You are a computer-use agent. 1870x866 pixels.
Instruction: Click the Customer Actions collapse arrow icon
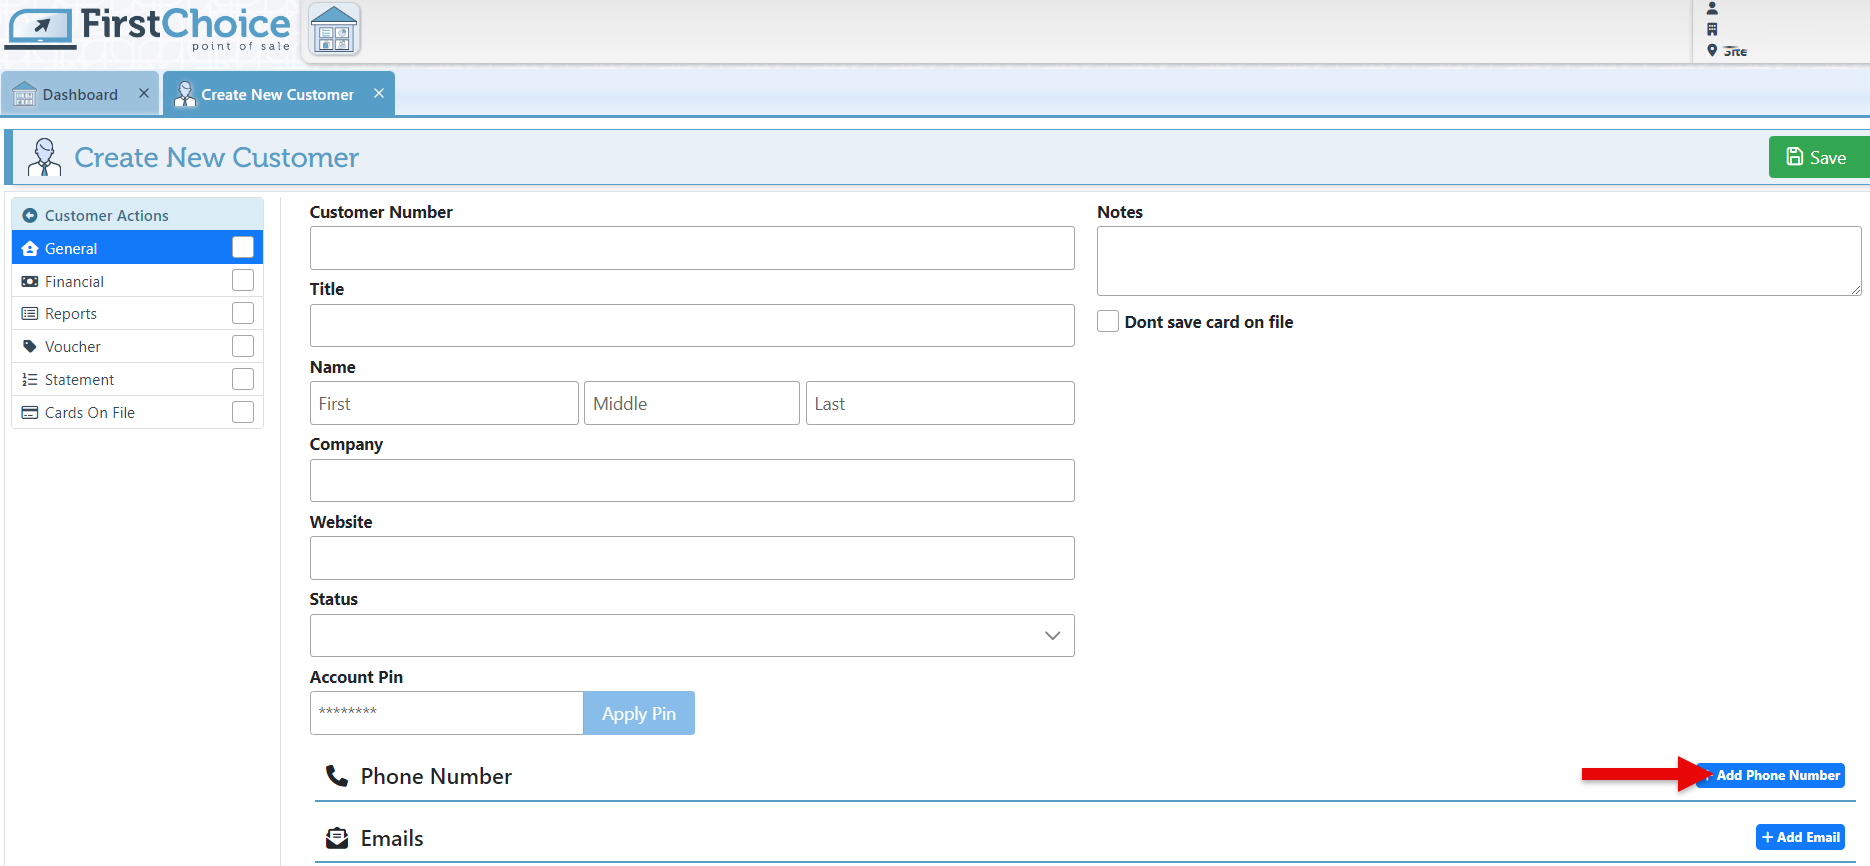(x=29, y=215)
